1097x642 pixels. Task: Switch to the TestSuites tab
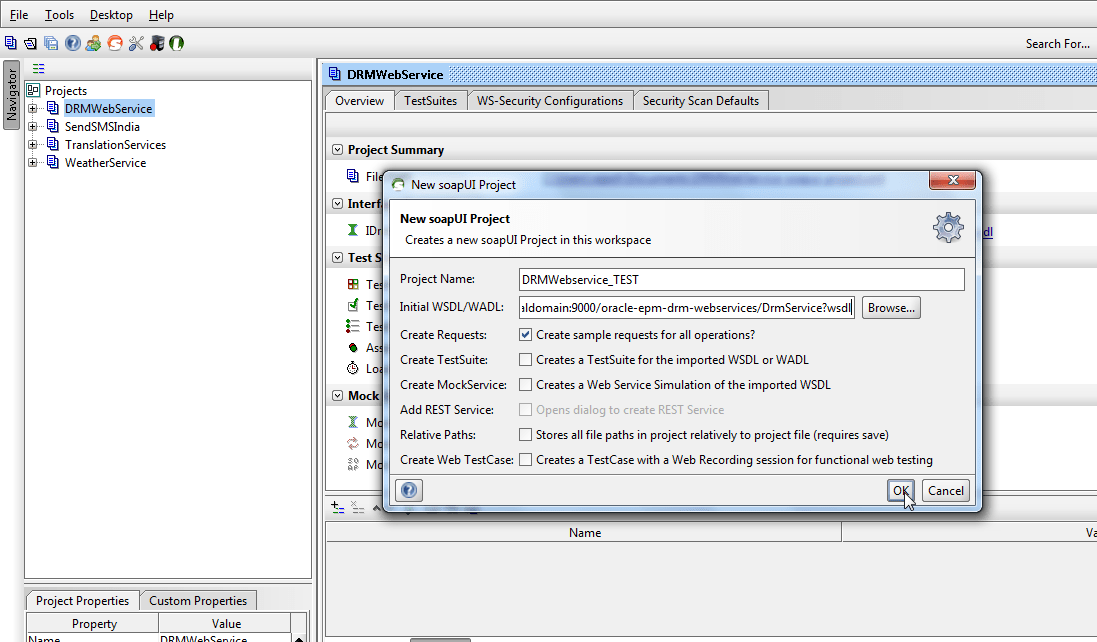click(430, 101)
